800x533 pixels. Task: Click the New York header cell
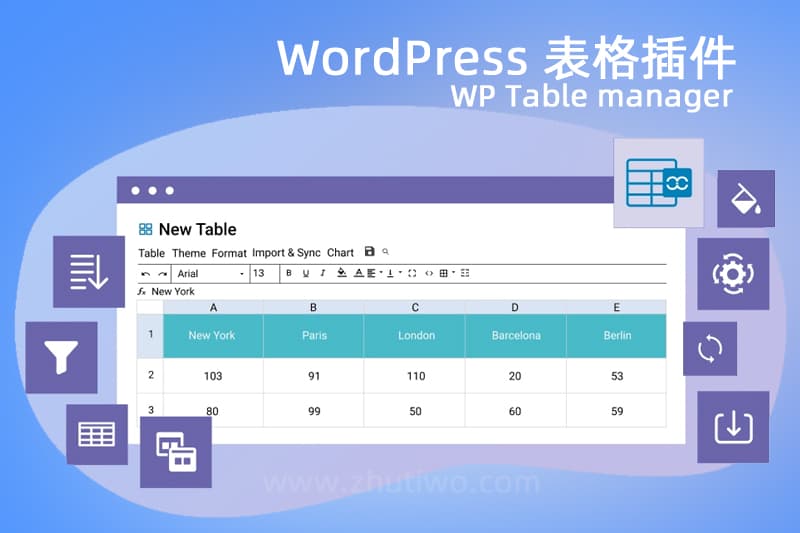pos(213,336)
